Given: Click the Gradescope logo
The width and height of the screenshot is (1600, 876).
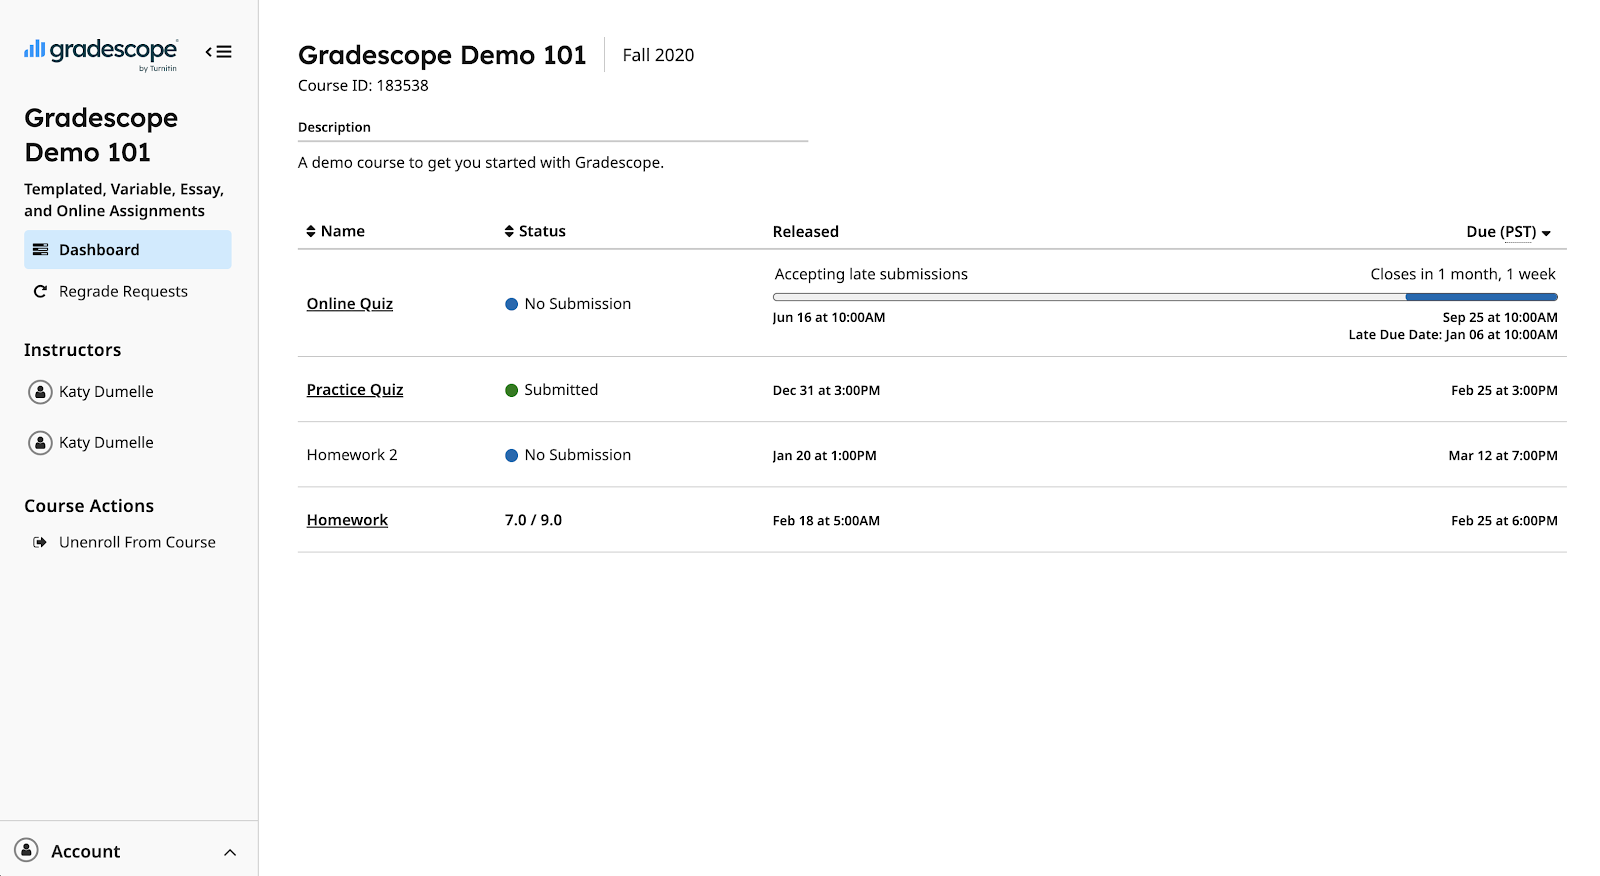Looking at the screenshot, I should click(x=101, y=53).
